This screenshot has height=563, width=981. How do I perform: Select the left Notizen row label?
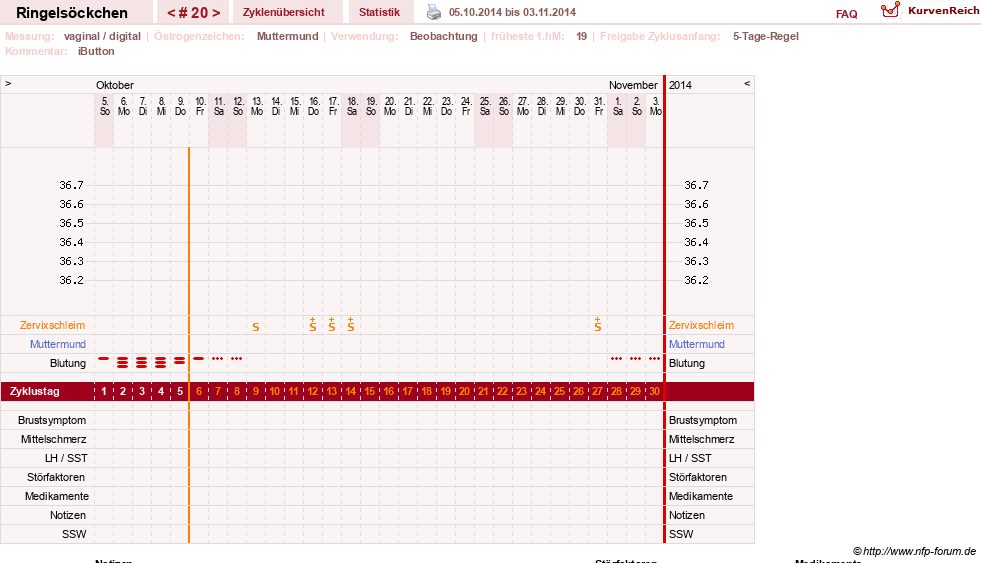click(x=68, y=515)
